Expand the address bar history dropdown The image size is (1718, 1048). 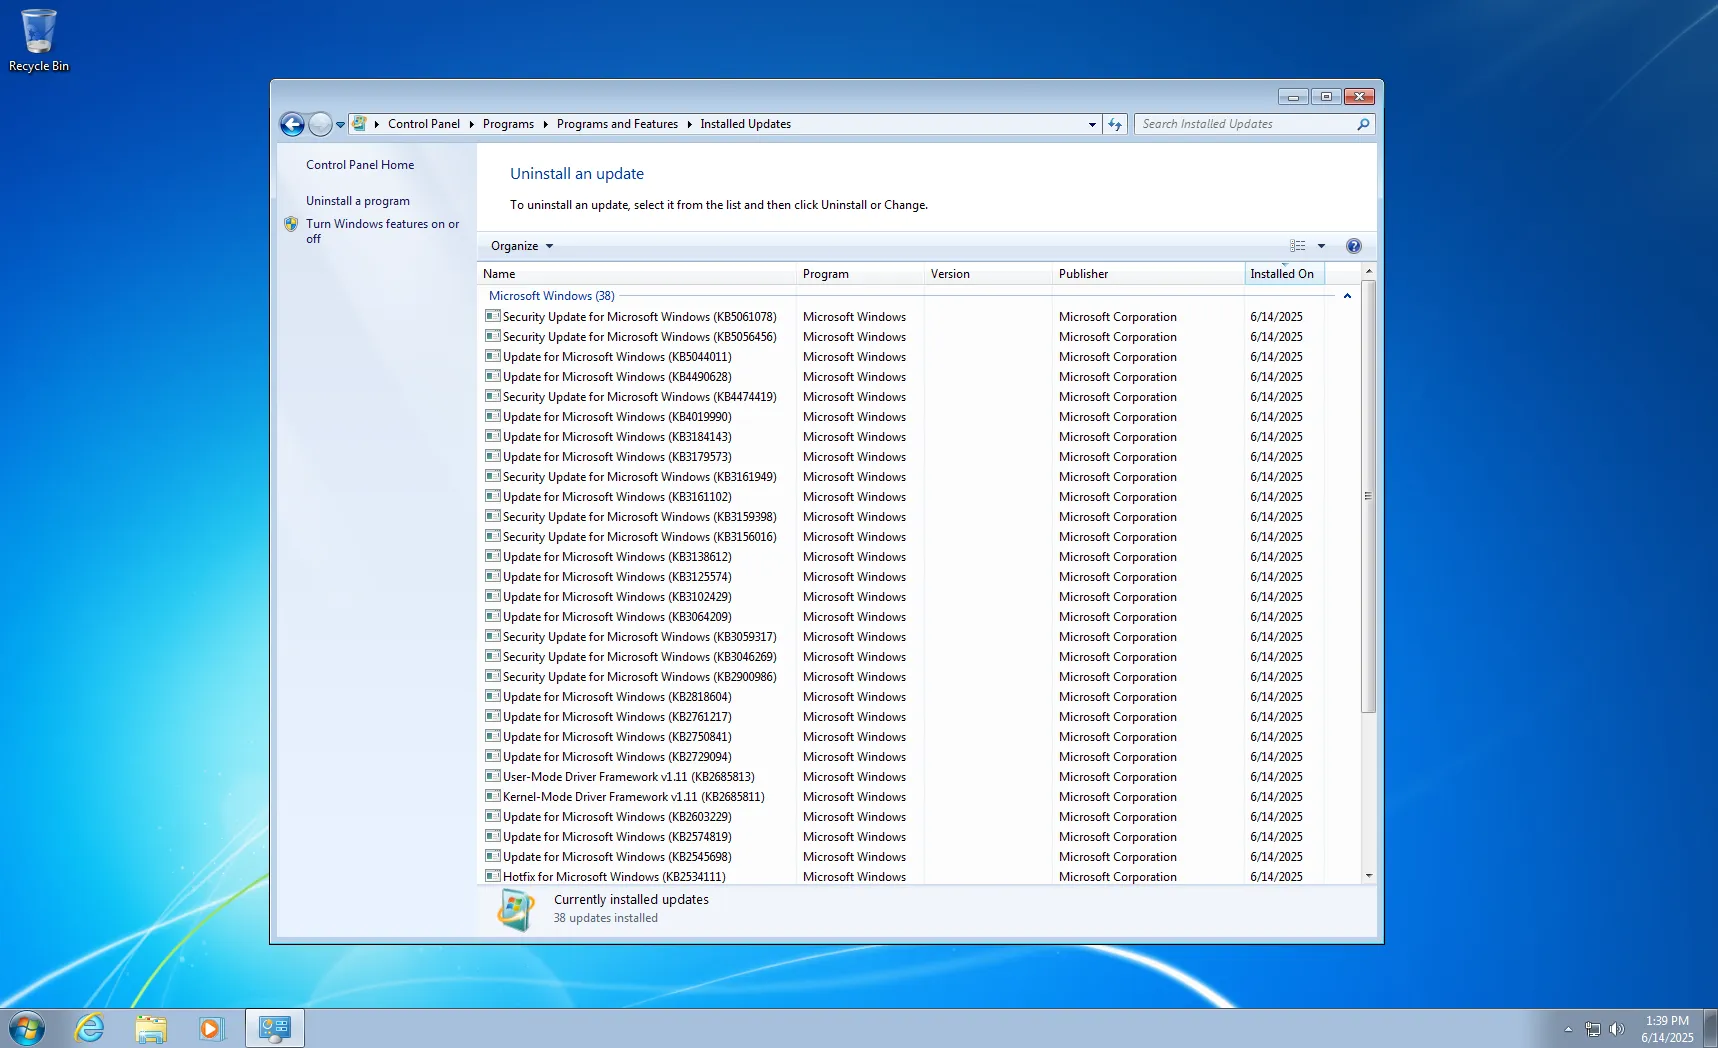tap(1092, 125)
